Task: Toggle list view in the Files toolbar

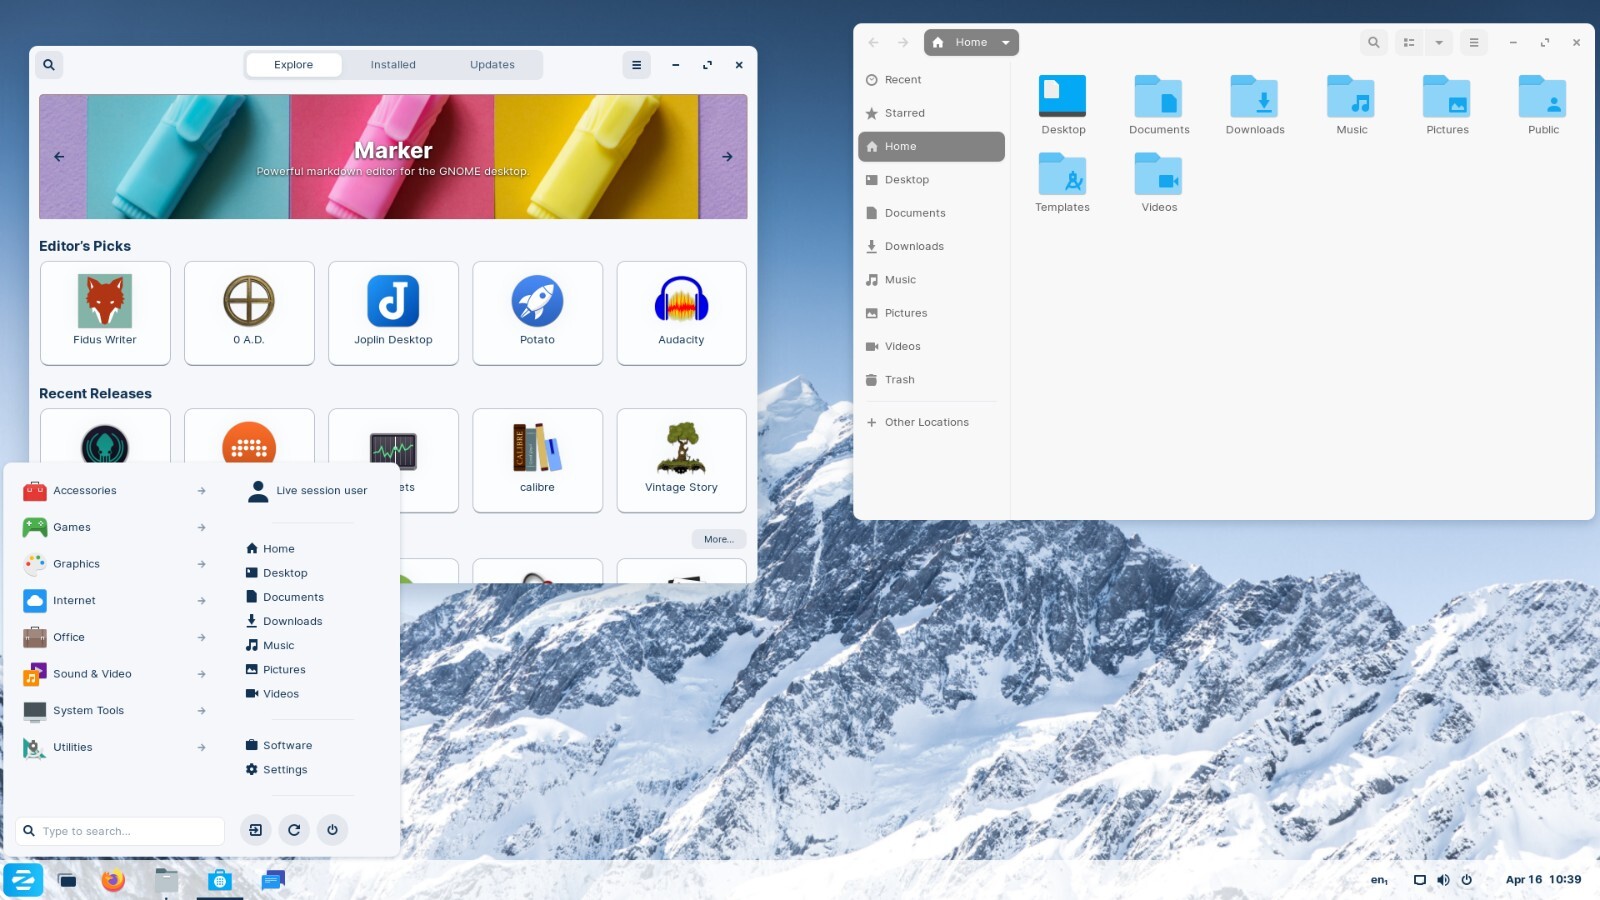Action: tap(1408, 42)
